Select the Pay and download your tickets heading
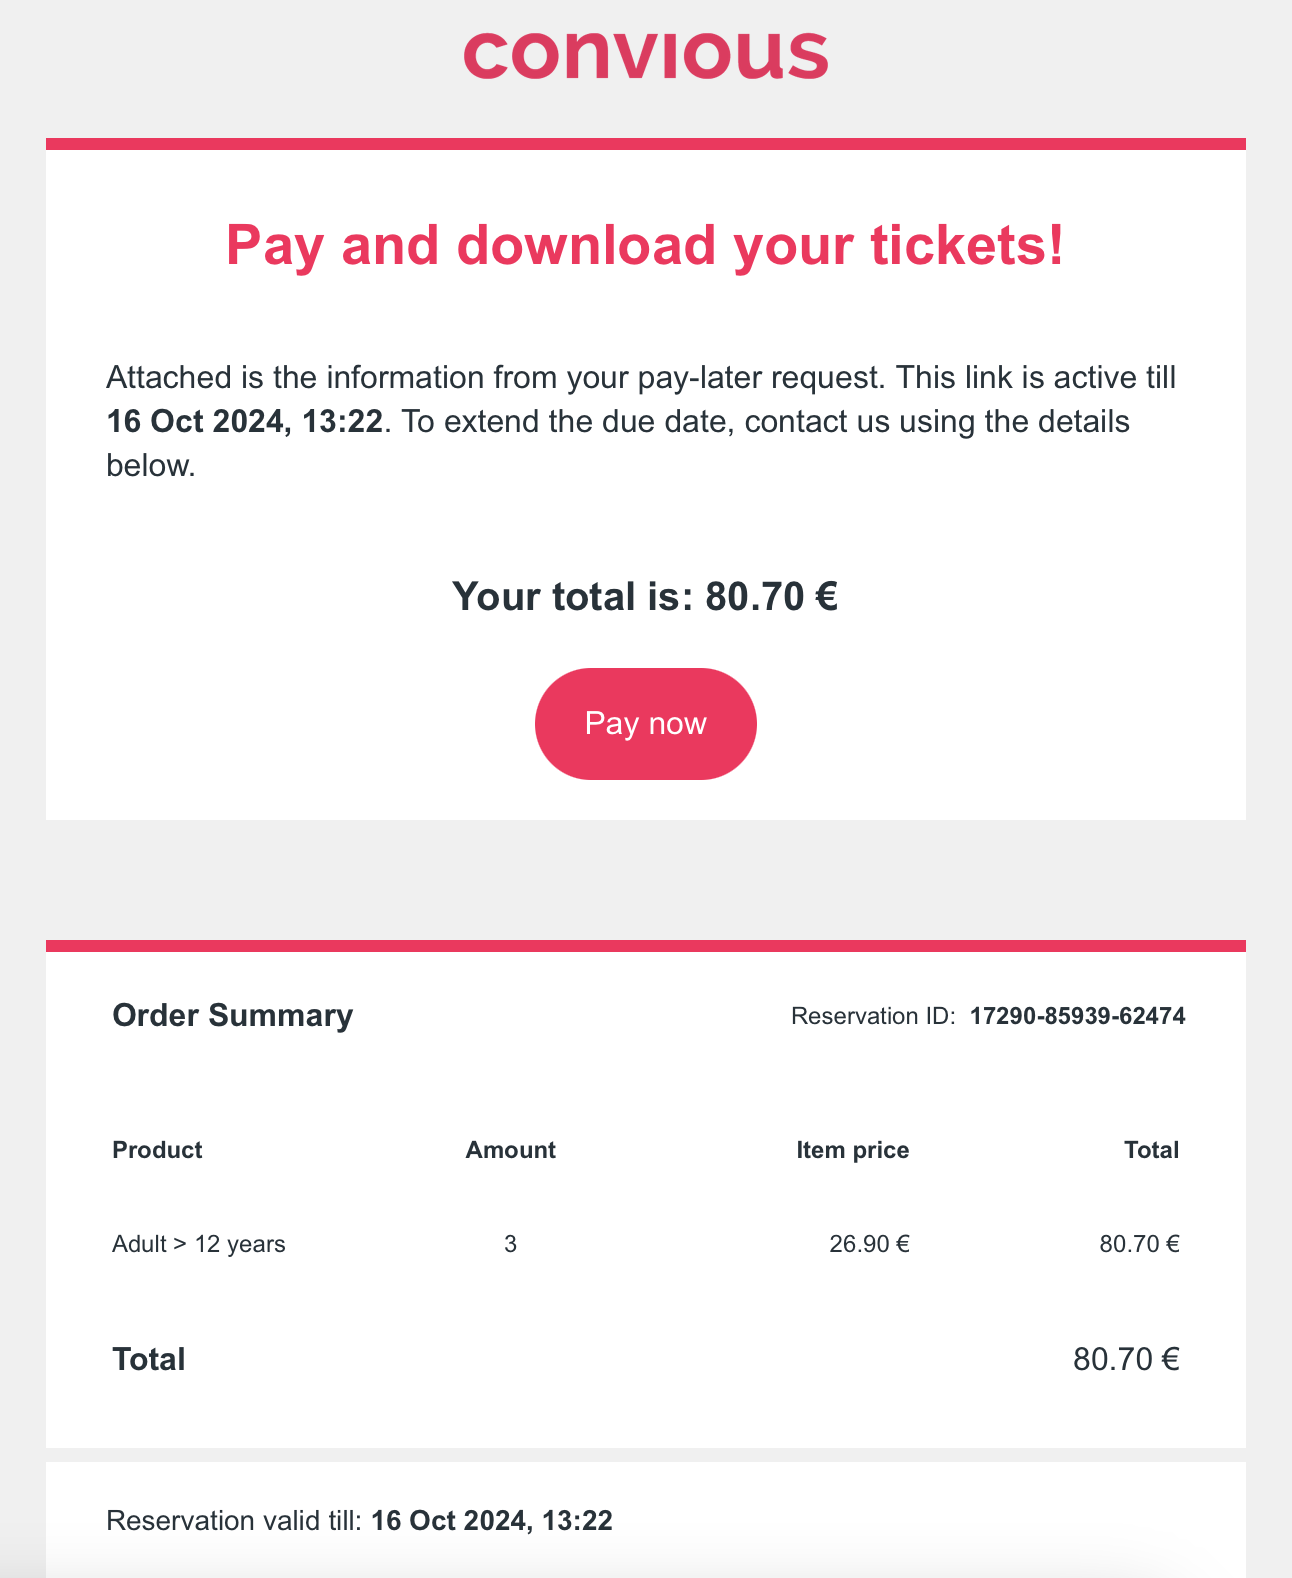 click(x=645, y=245)
